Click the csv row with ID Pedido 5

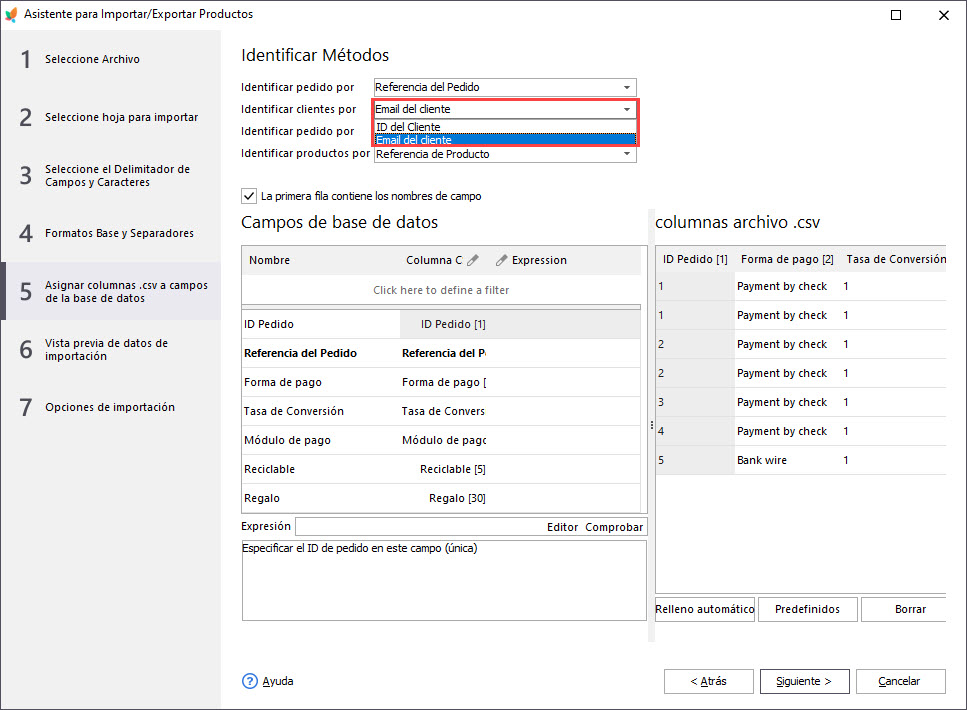[x=800, y=460]
